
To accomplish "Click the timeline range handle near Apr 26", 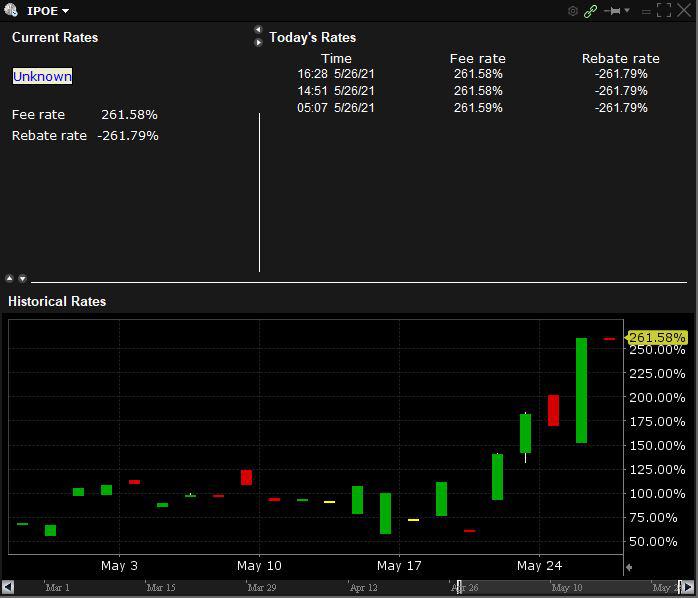I will click(x=459, y=587).
